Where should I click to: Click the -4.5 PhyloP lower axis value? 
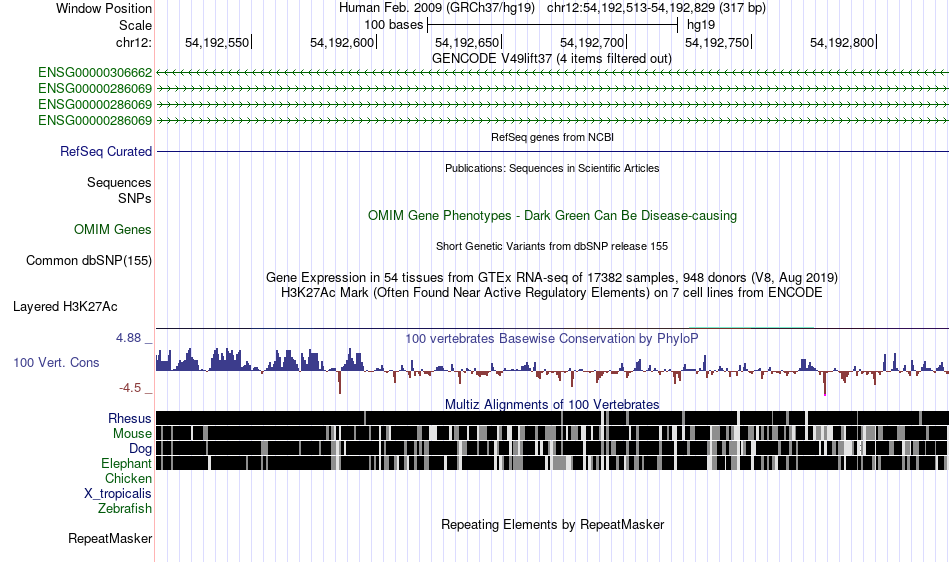[x=130, y=388]
